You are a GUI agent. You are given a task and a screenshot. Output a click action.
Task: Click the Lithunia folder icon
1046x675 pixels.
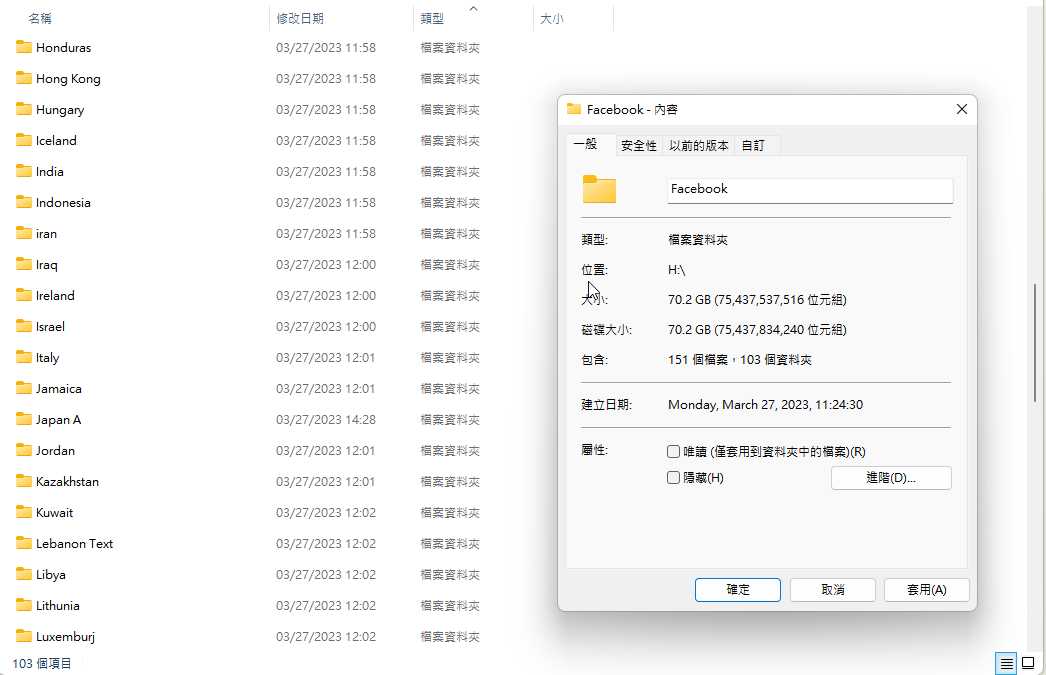pos(24,605)
